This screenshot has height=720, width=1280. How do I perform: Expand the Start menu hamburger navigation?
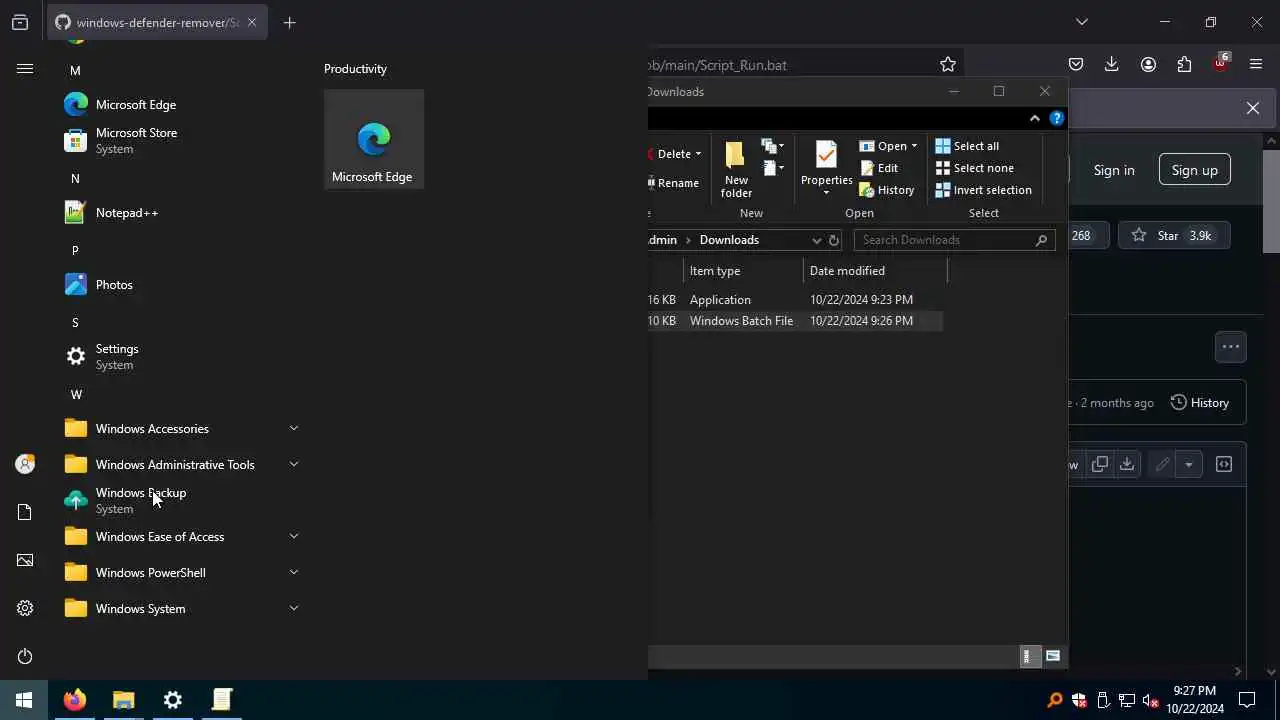[25, 68]
